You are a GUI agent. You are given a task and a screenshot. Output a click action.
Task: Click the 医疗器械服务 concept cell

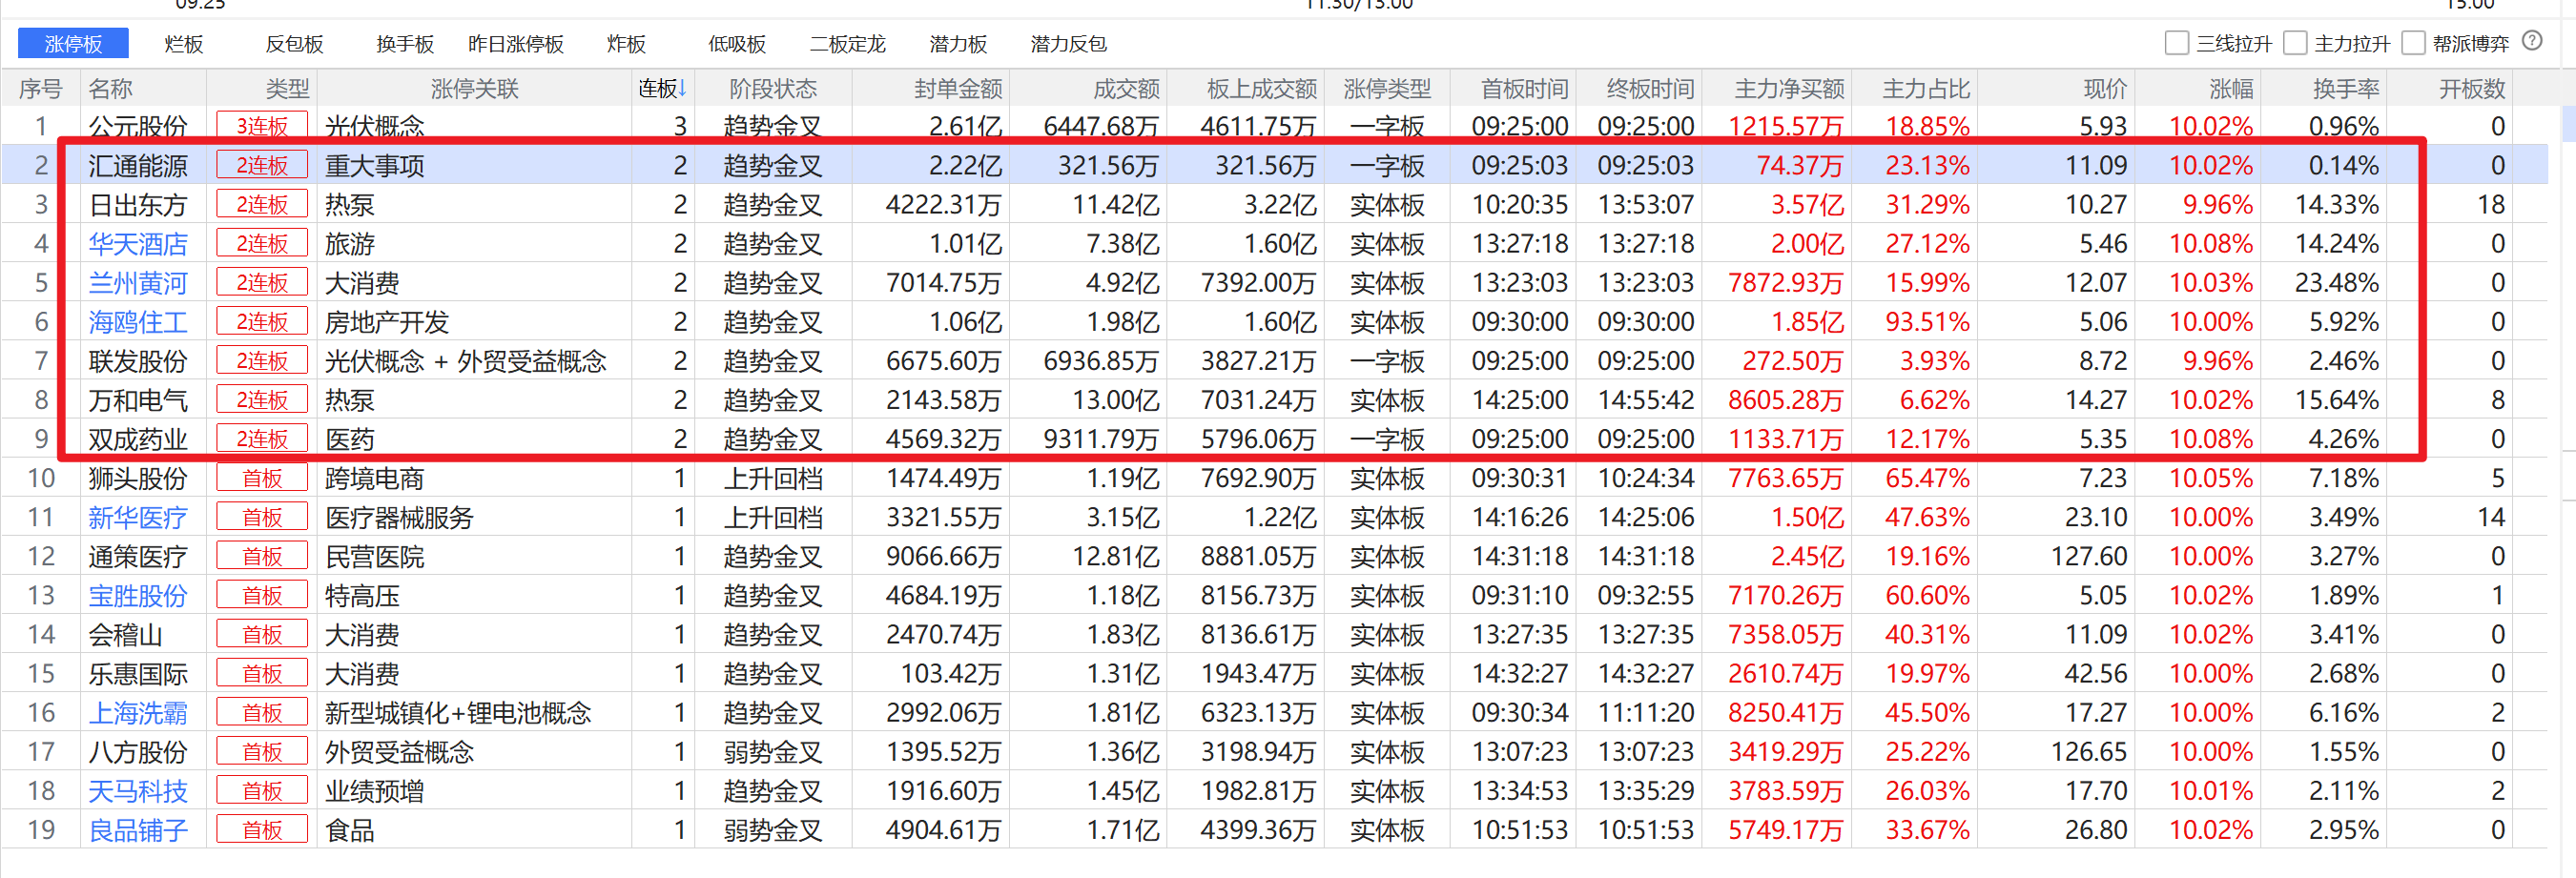pyautogui.click(x=399, y=517)
